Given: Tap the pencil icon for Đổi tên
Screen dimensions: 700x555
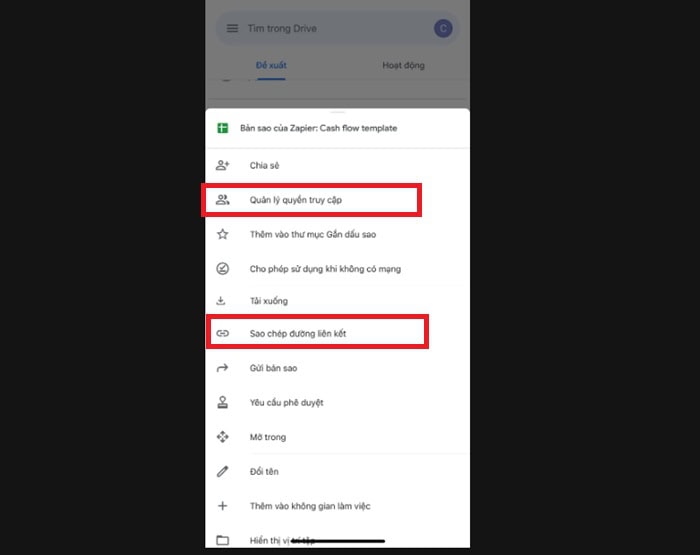Looking at the screenshot, I should coord(222,471).
